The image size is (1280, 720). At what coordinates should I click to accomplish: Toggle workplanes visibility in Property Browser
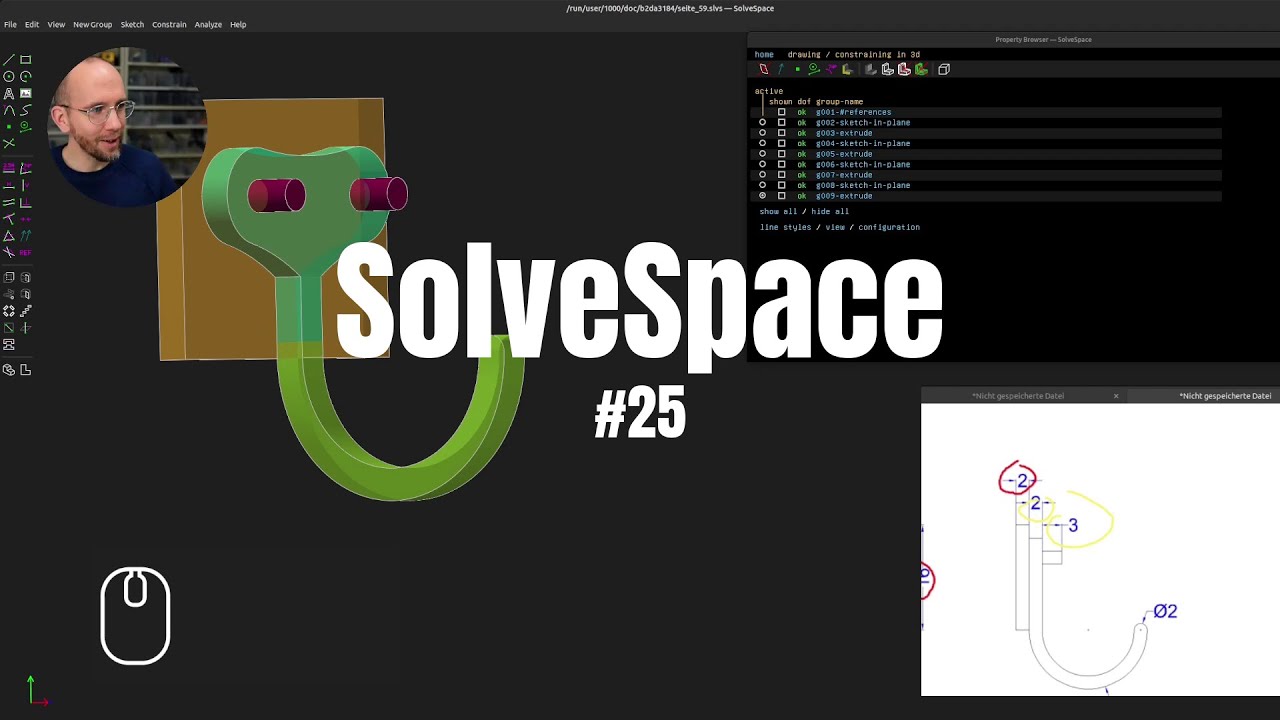(764, 69)
